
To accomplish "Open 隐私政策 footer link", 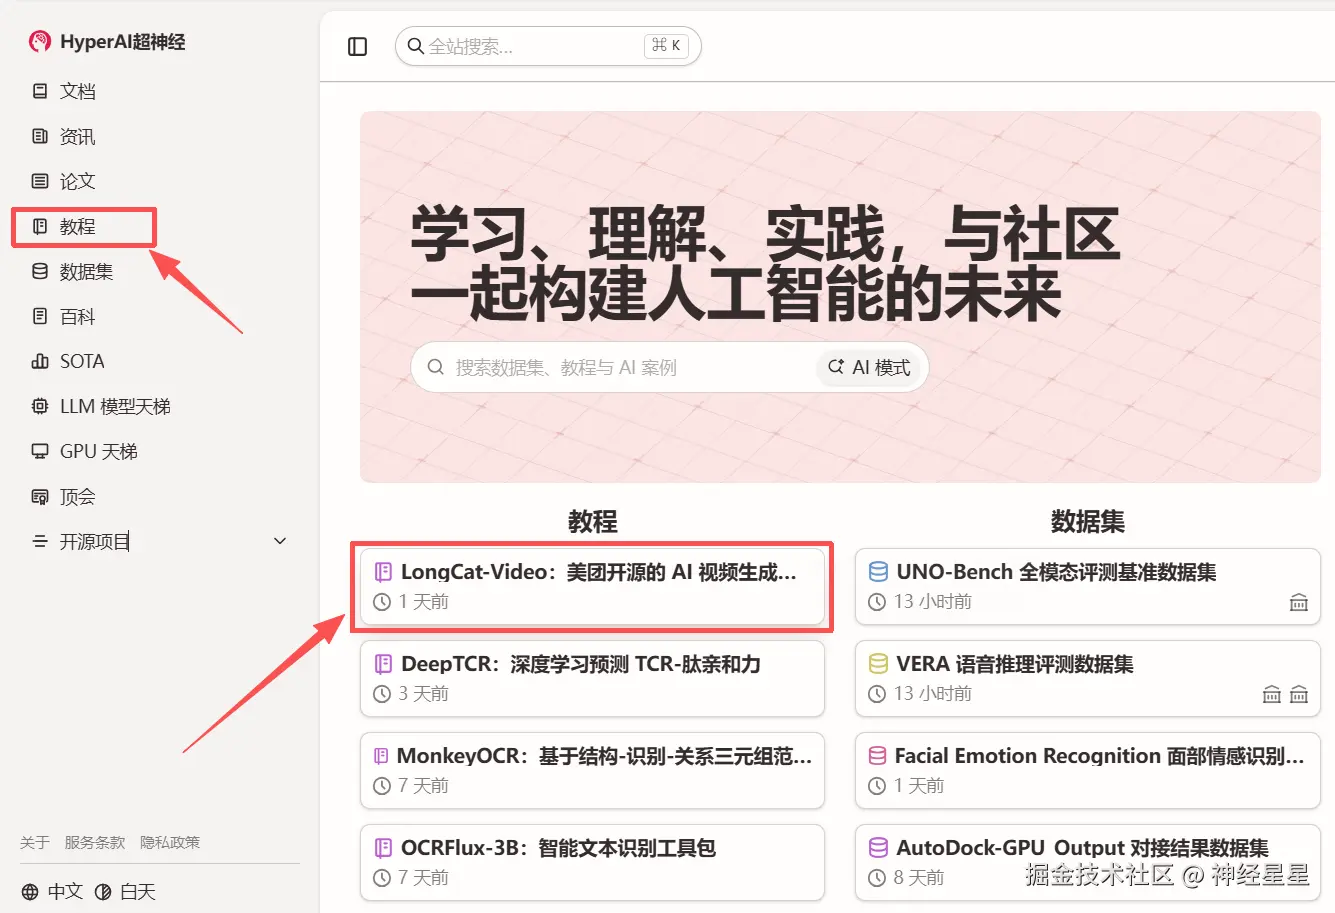I will click(170, 843).
